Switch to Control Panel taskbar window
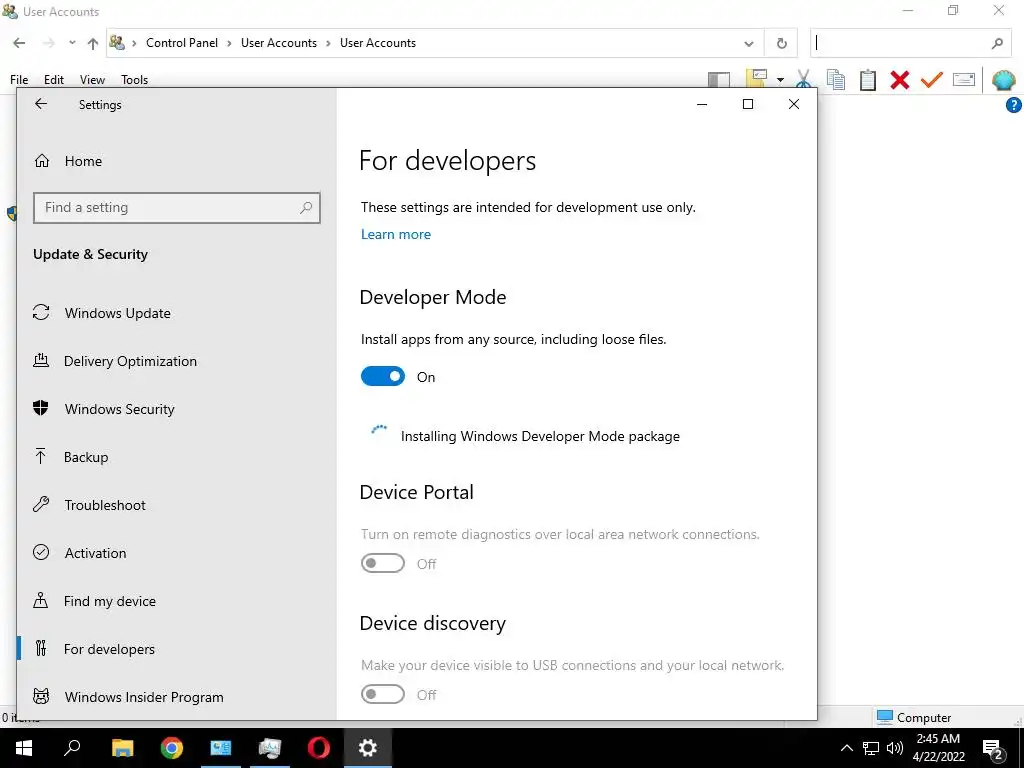This screenshot has width=1024, height=768. (221, 748)
